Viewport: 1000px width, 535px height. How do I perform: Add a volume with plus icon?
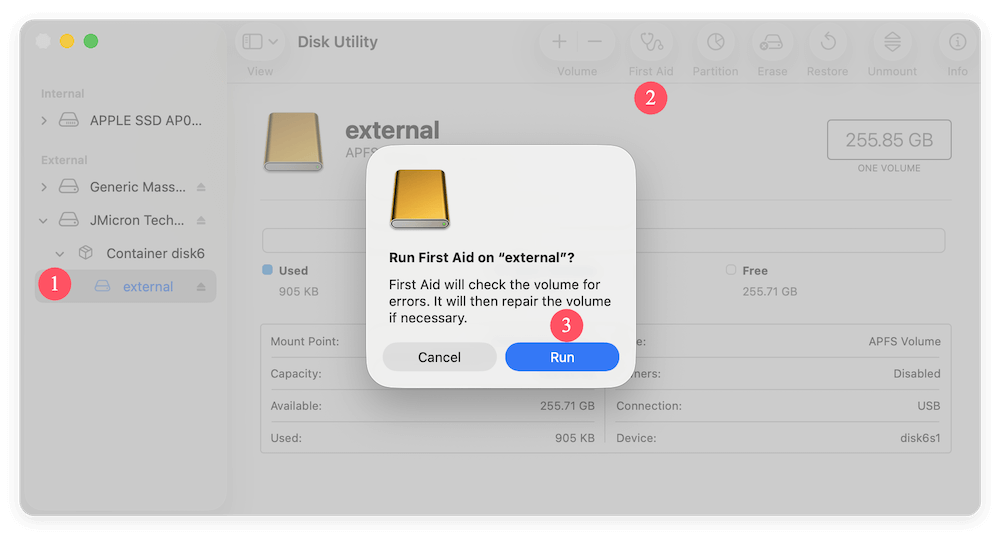559,42
